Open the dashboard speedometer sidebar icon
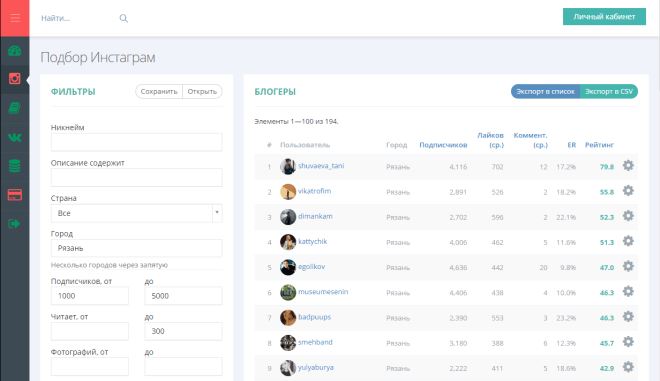The image size is (660, 381). tap(15, 51)
